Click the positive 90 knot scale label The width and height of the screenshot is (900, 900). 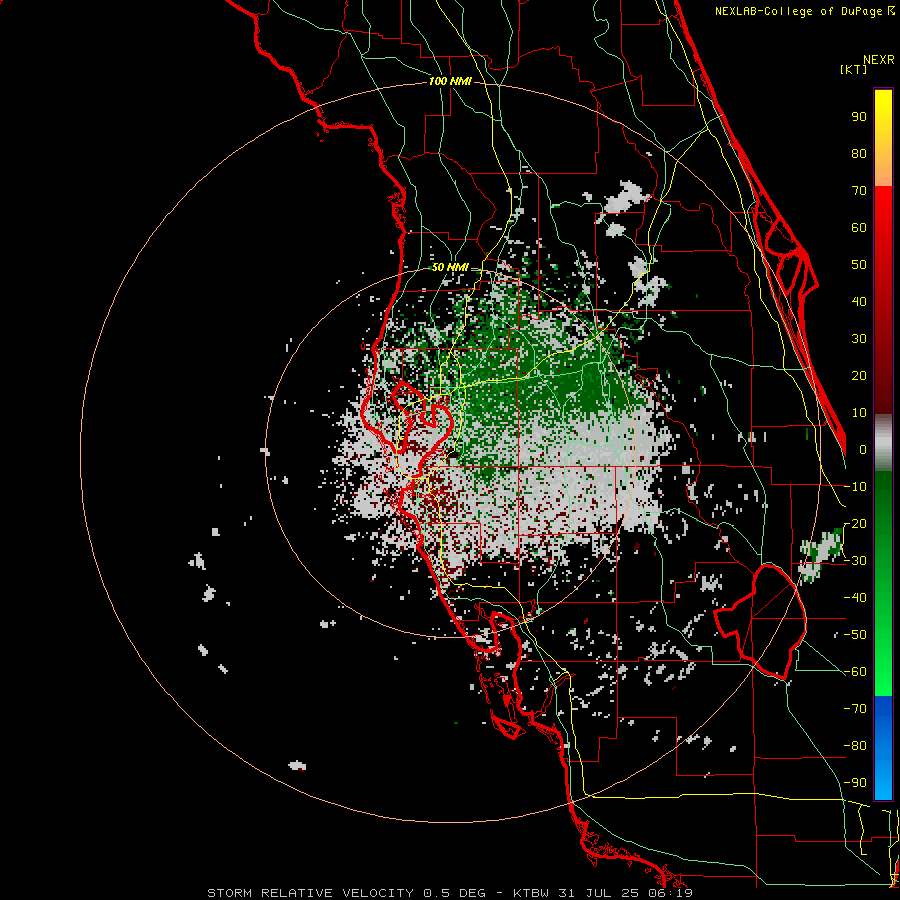coord(859,117)
